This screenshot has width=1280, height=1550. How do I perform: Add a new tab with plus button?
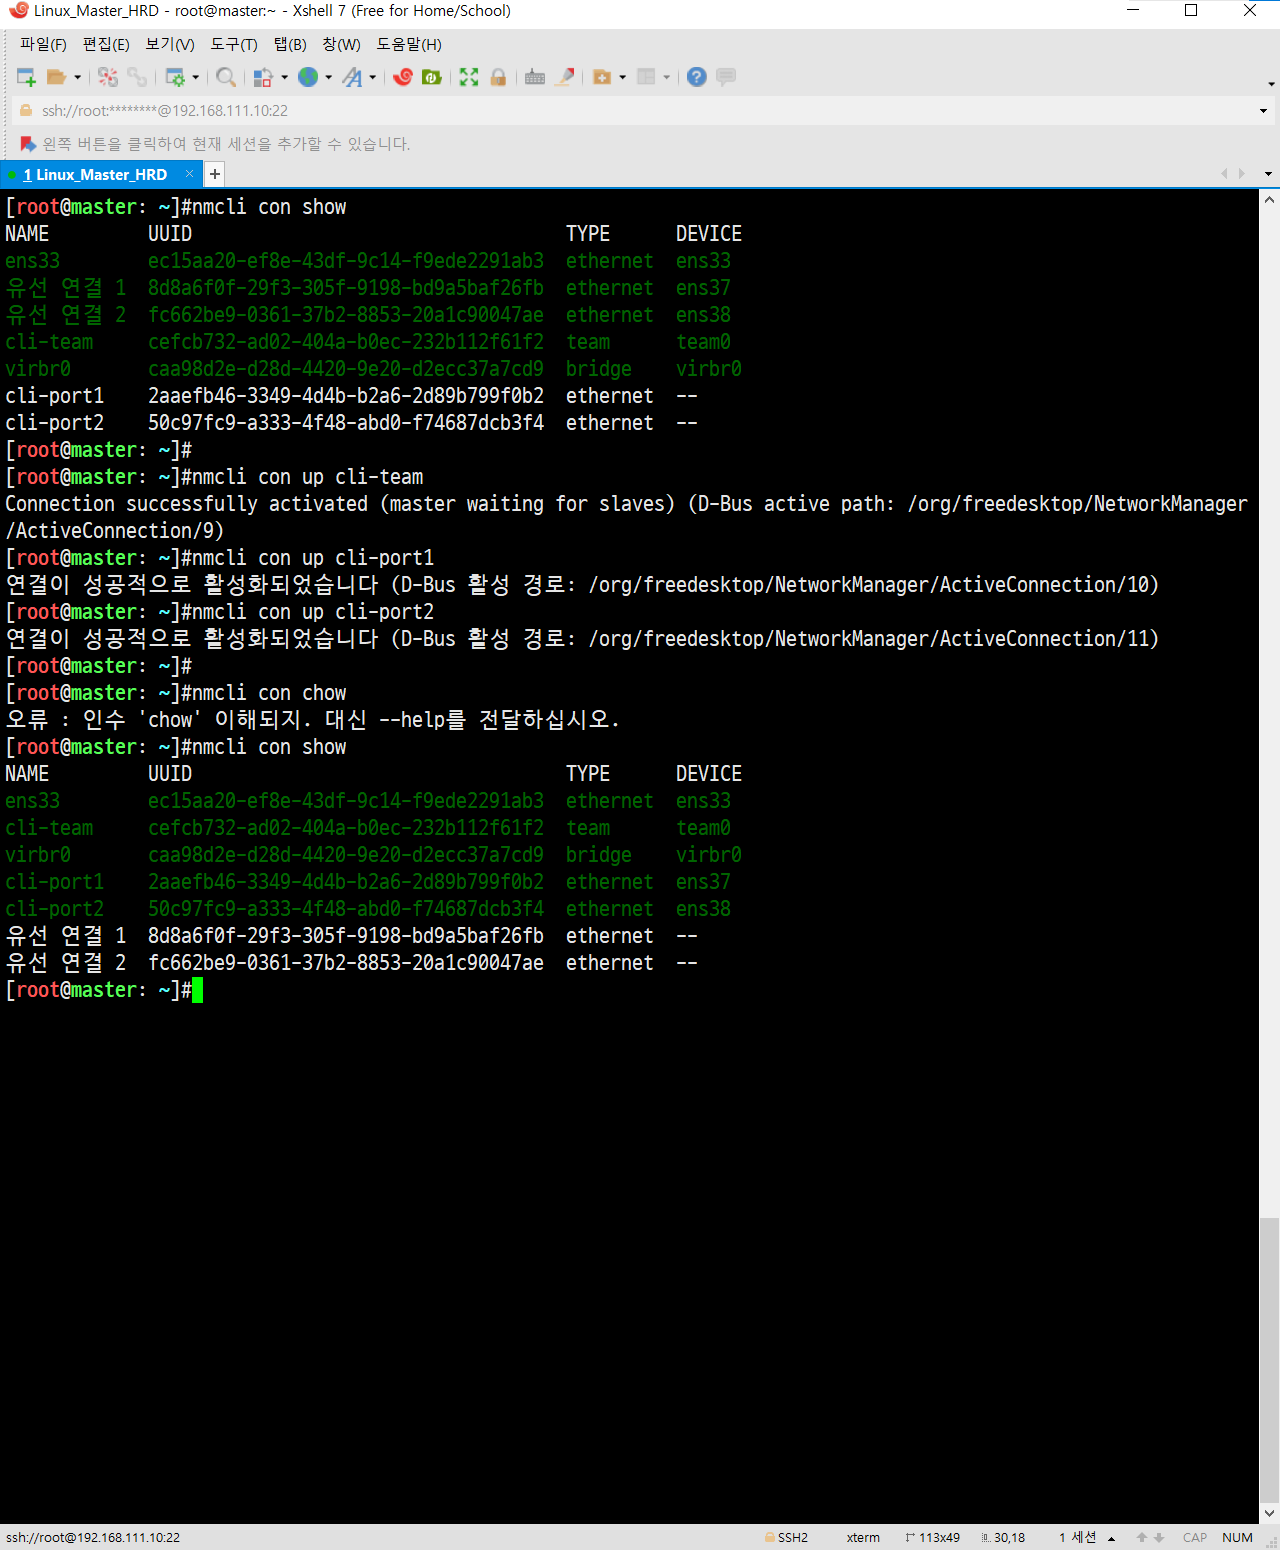tap(214, 174)
